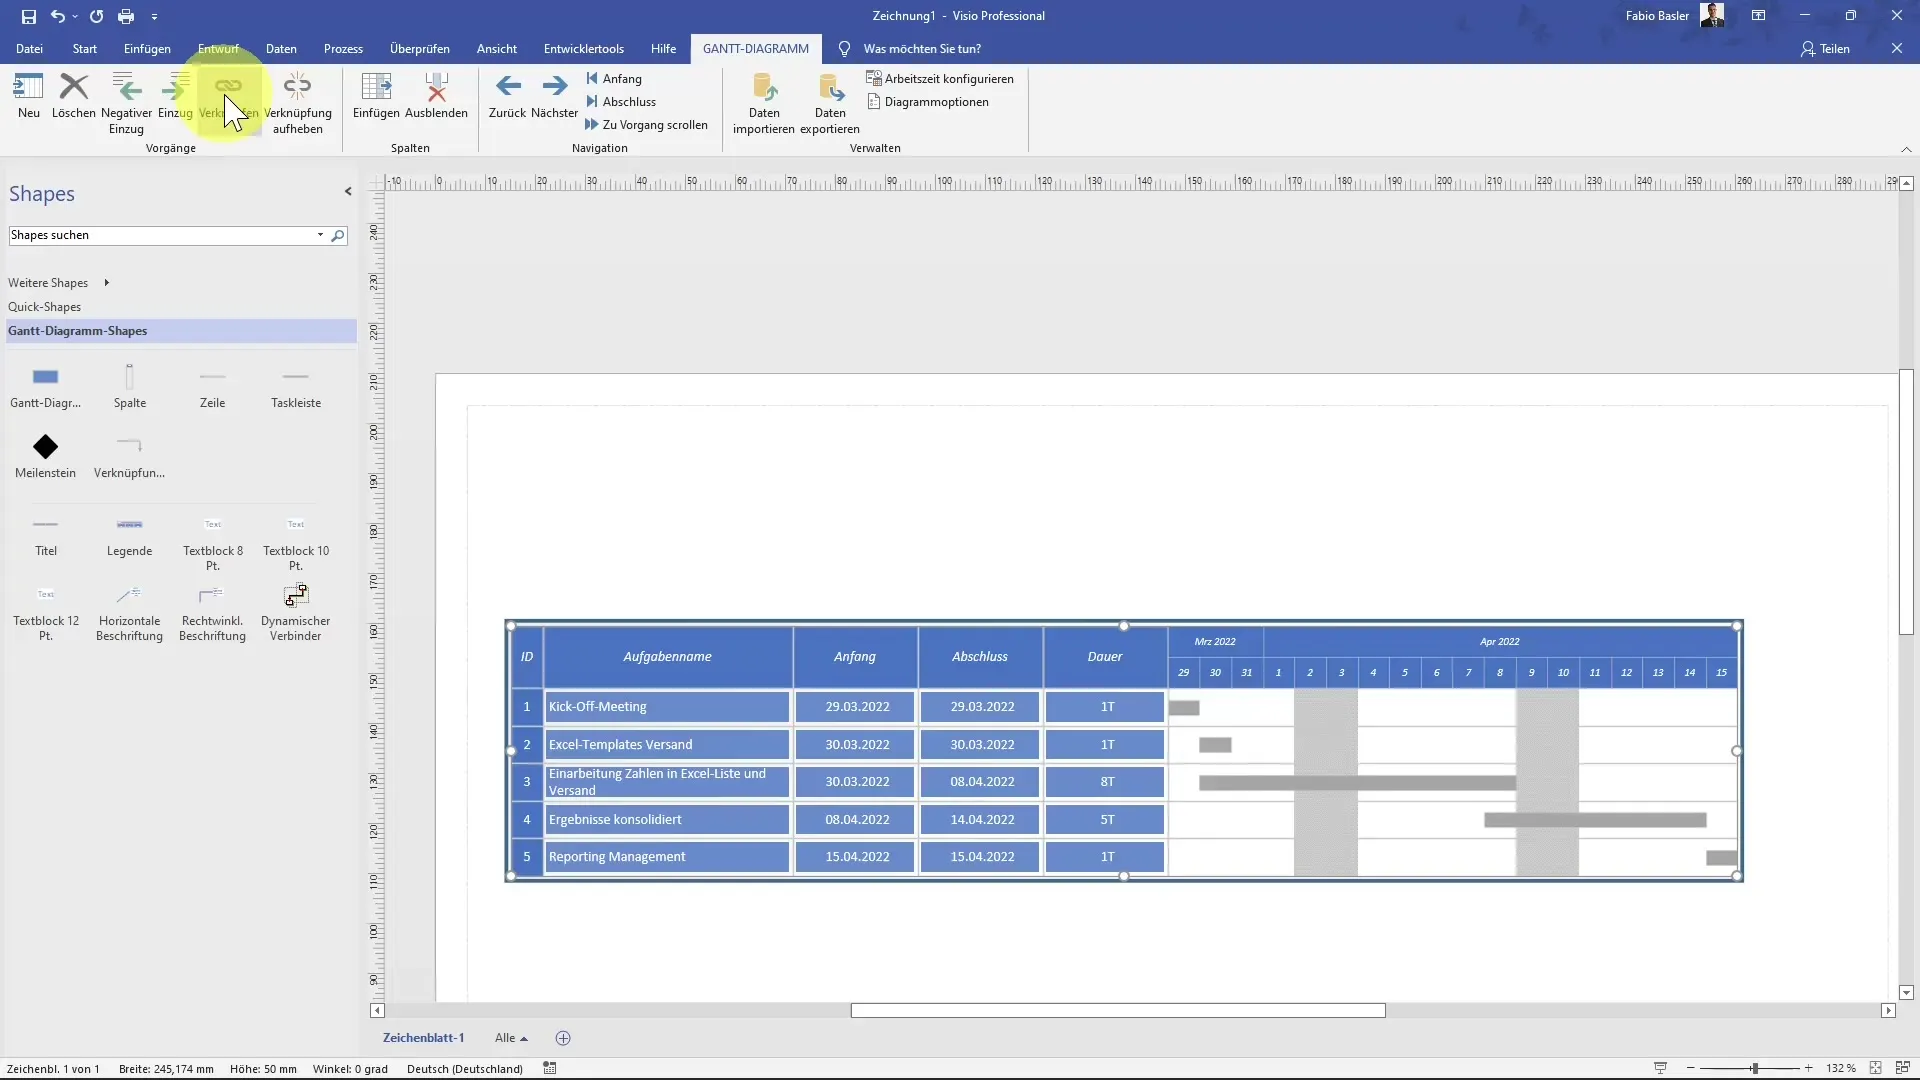This screenshot has width=1920, height=1080.
Task: Click the quick print icon
Action: coord(126,16)
